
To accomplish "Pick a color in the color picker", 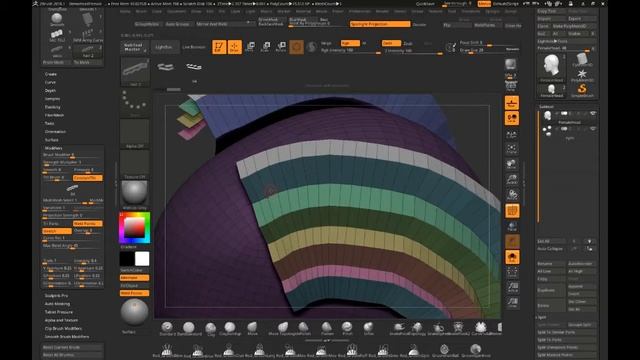I will coord(135,227).
